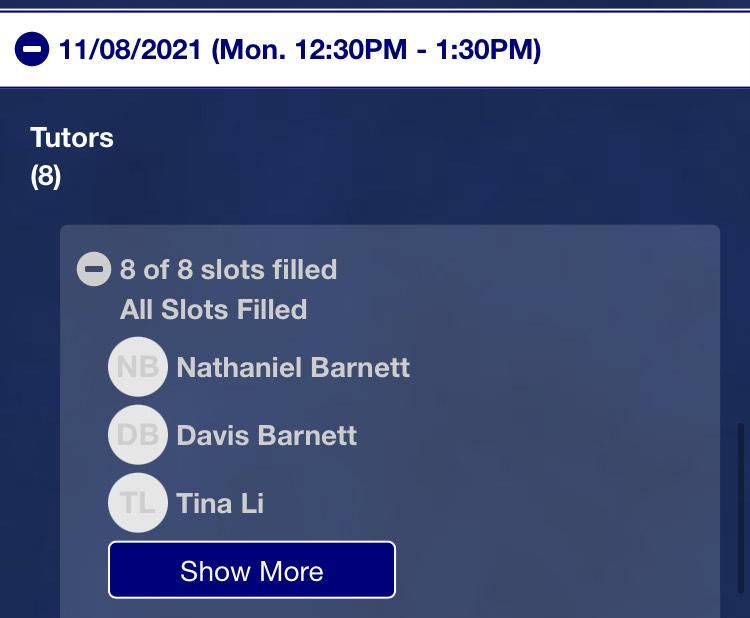Click the Tutors heading
Image resolution: width=750 pixels, height=618 pixels.
(x=72, y=137)
